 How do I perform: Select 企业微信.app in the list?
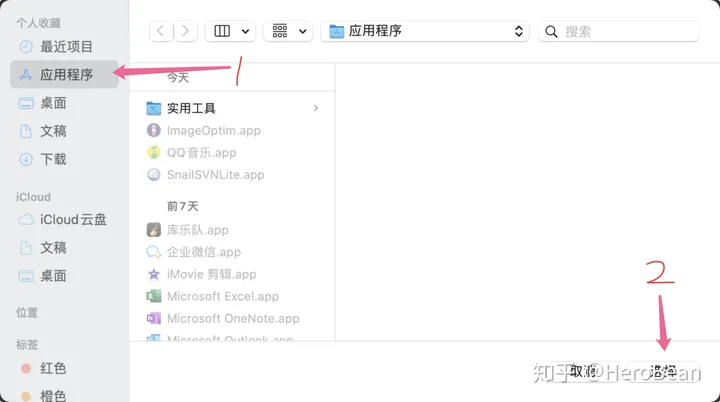(232, 252)
